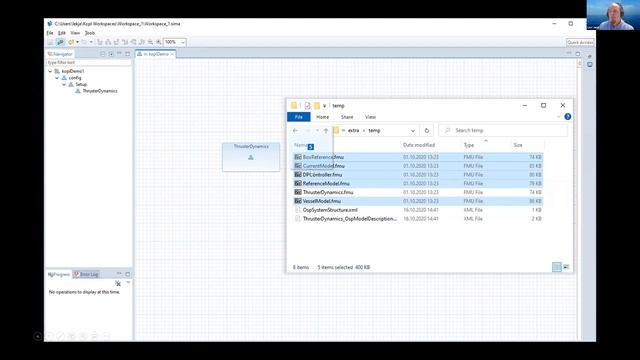Open Home tab in Explorer ribbon
This screenshot has height=360, width=640.
click(x=322, y=117)
